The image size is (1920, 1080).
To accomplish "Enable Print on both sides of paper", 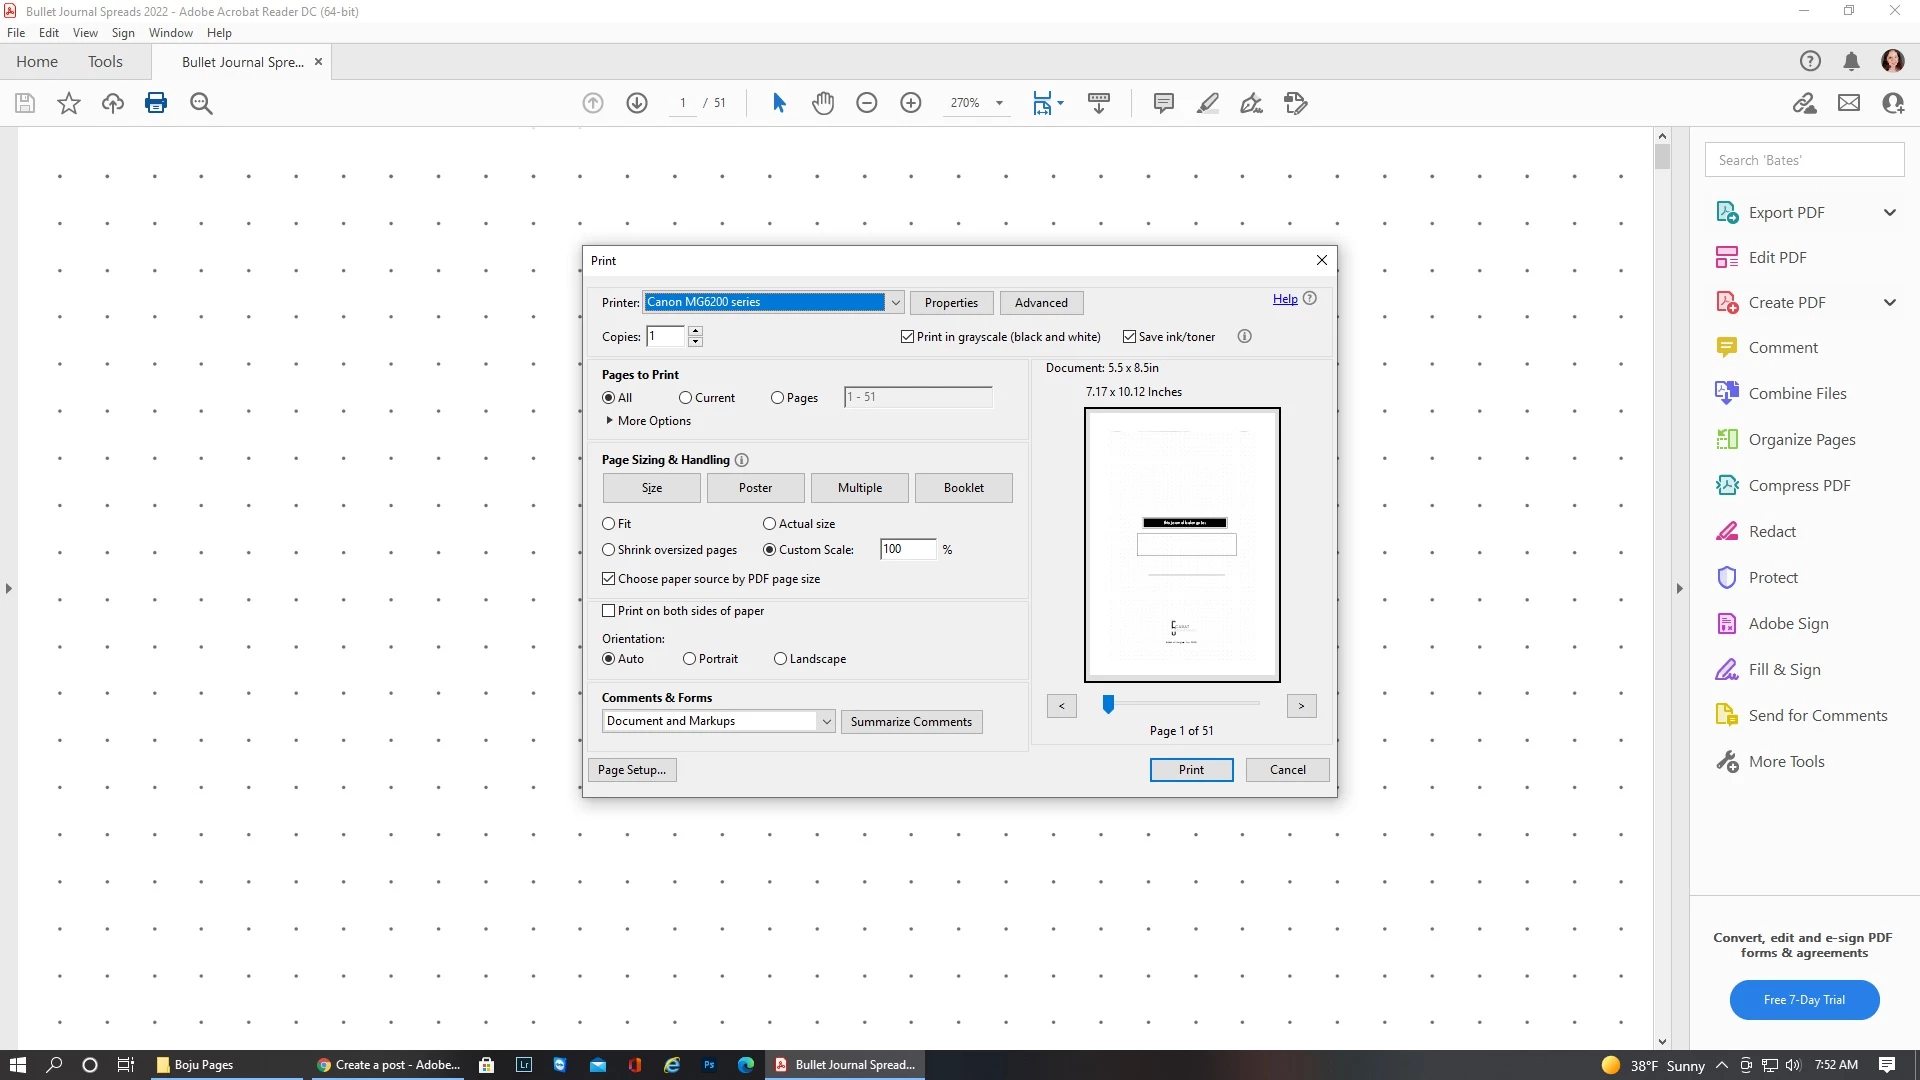I will pyautogui.click(x=609, y=611).
